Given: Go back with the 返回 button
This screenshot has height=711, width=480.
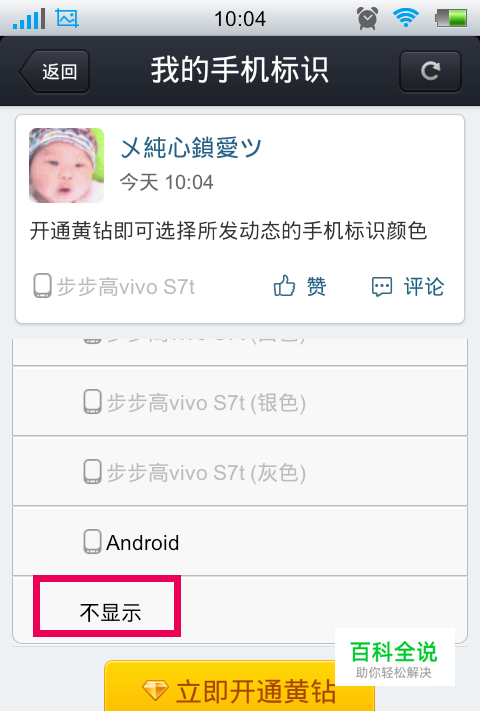Looking at the screenshot, I should pos(54,71).
